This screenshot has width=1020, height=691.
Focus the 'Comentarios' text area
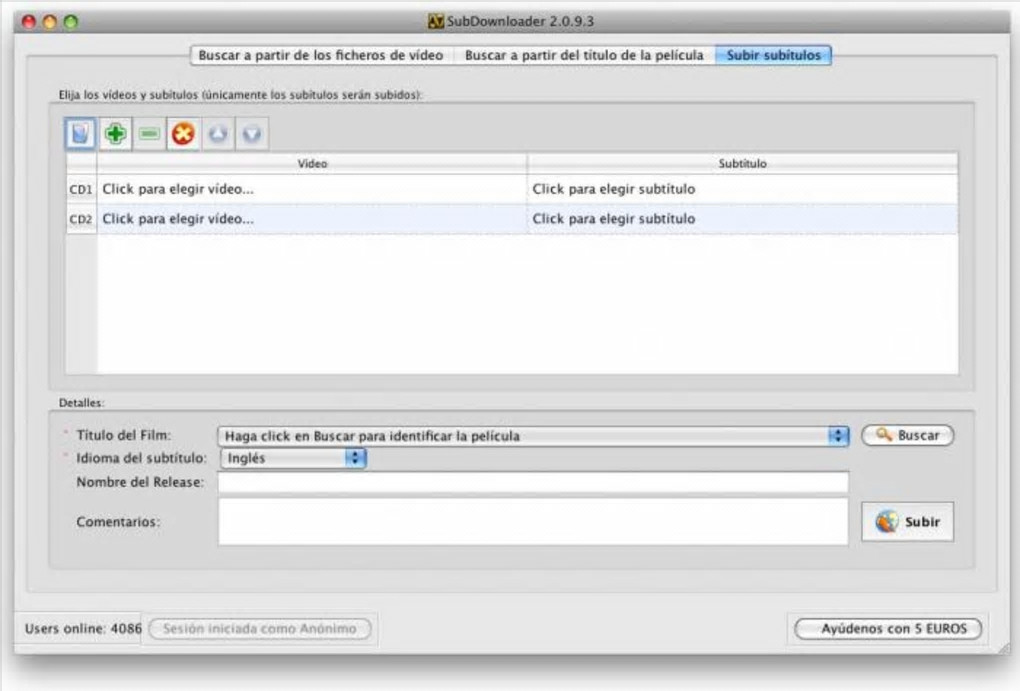coord(533,521)
